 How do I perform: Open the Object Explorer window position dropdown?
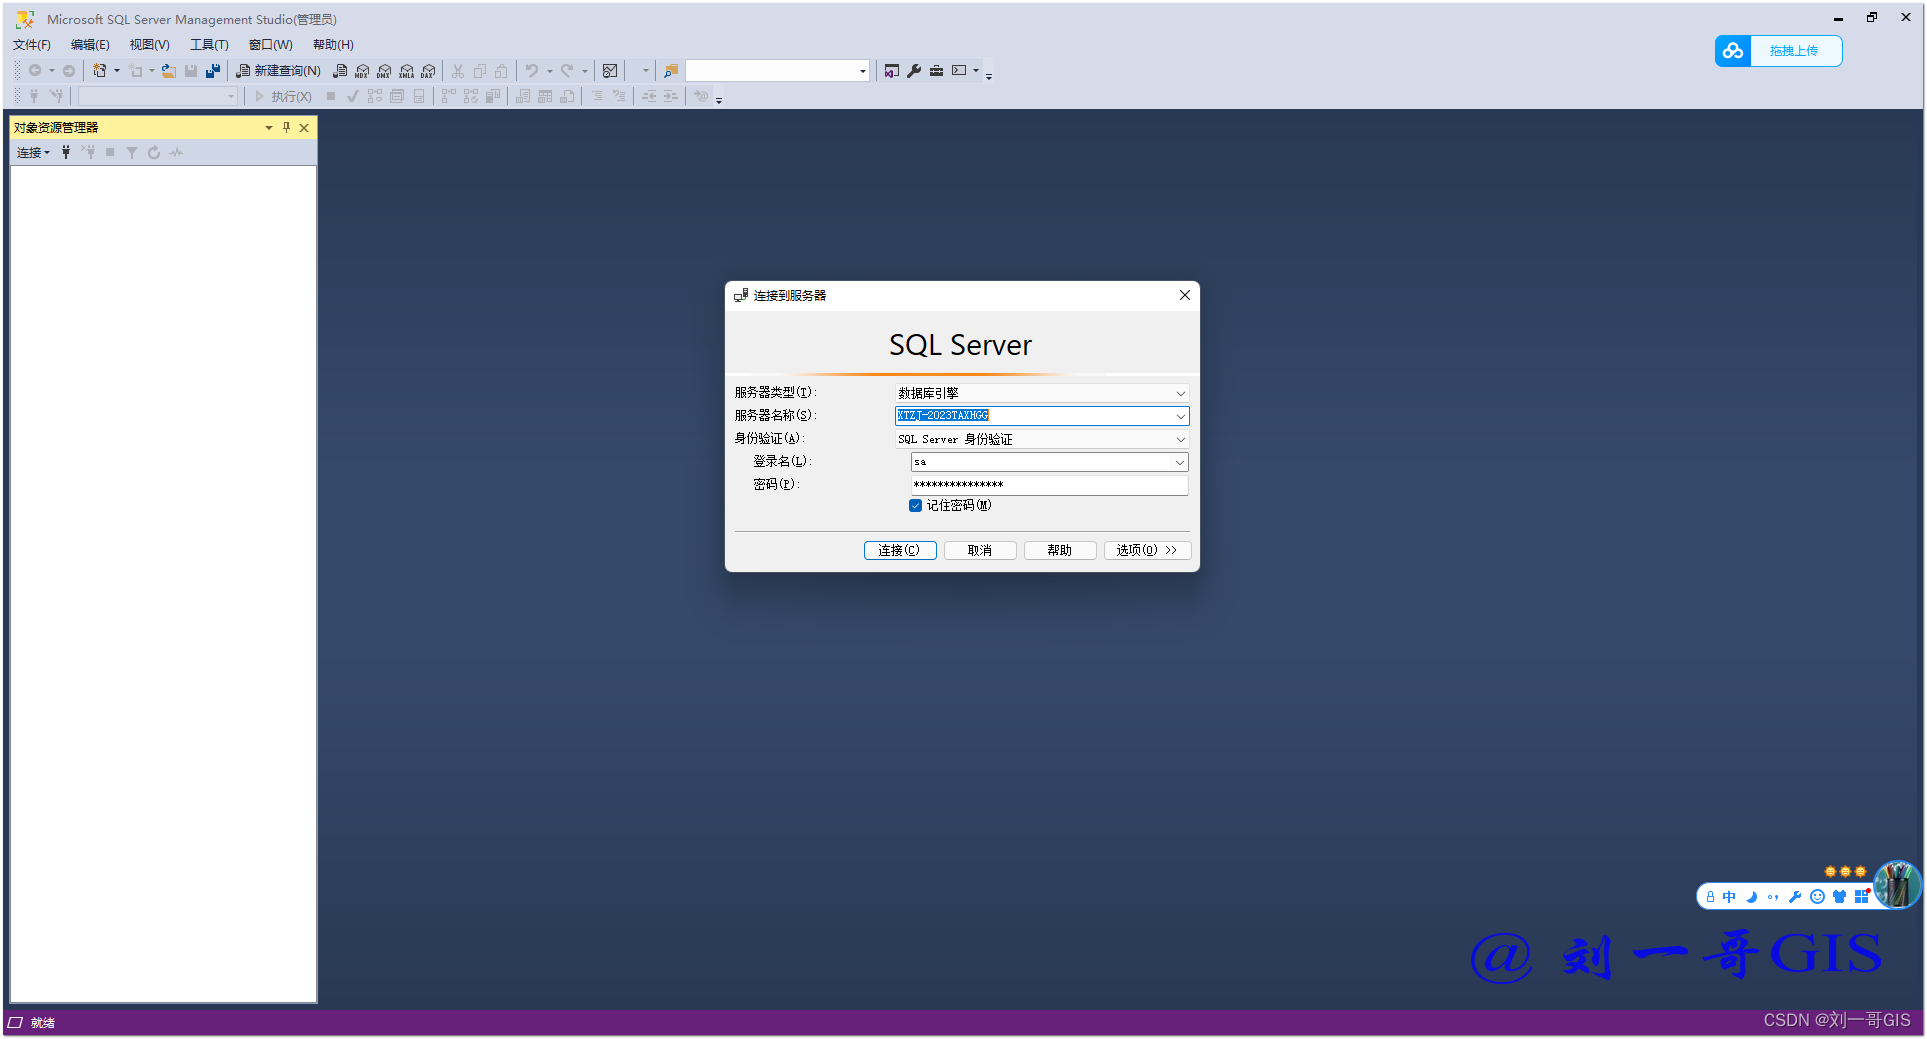[269, 128]
